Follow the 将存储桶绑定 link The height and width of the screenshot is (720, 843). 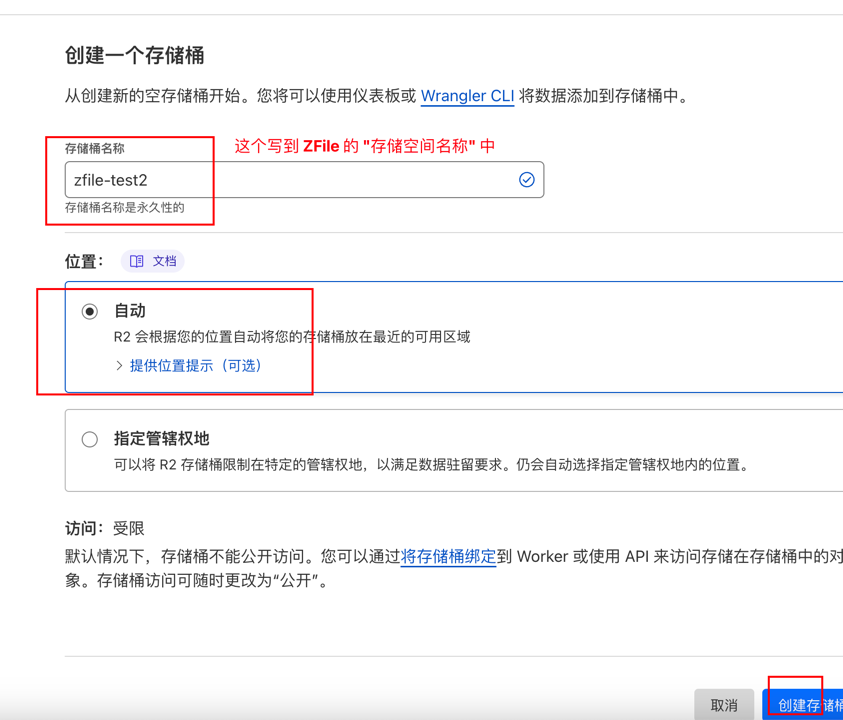tap(448, 557)
